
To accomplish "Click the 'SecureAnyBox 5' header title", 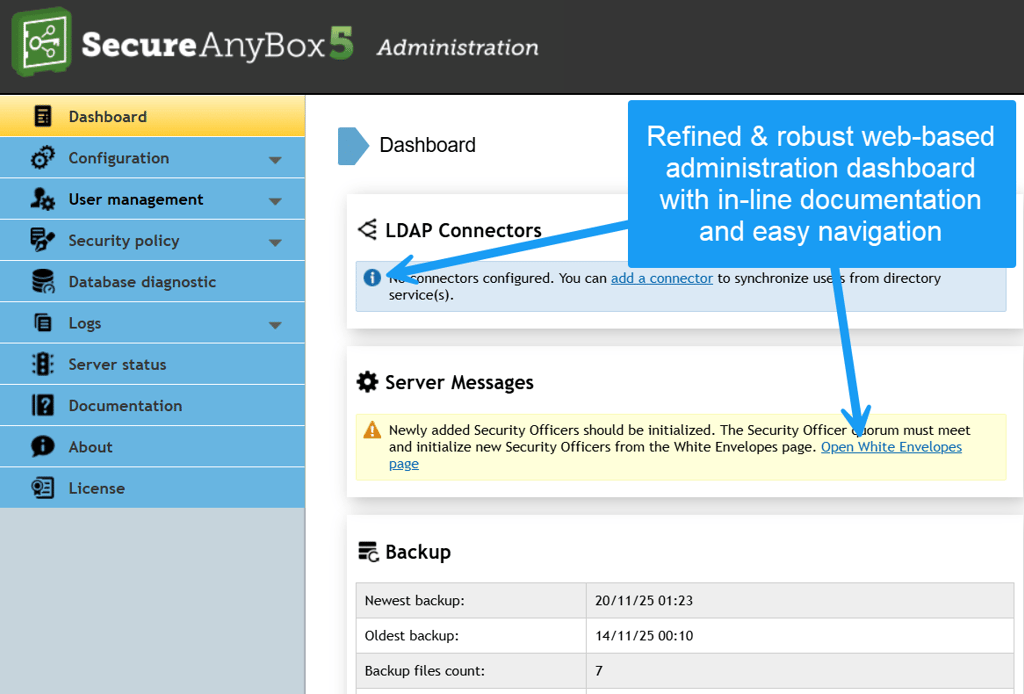I will coord(217,44).
